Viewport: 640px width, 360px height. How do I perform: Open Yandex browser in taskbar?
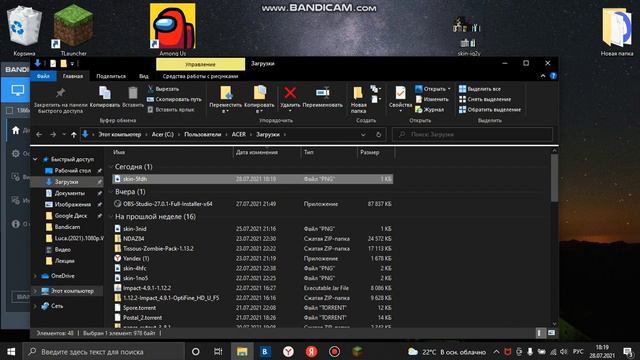coord(288,351)
